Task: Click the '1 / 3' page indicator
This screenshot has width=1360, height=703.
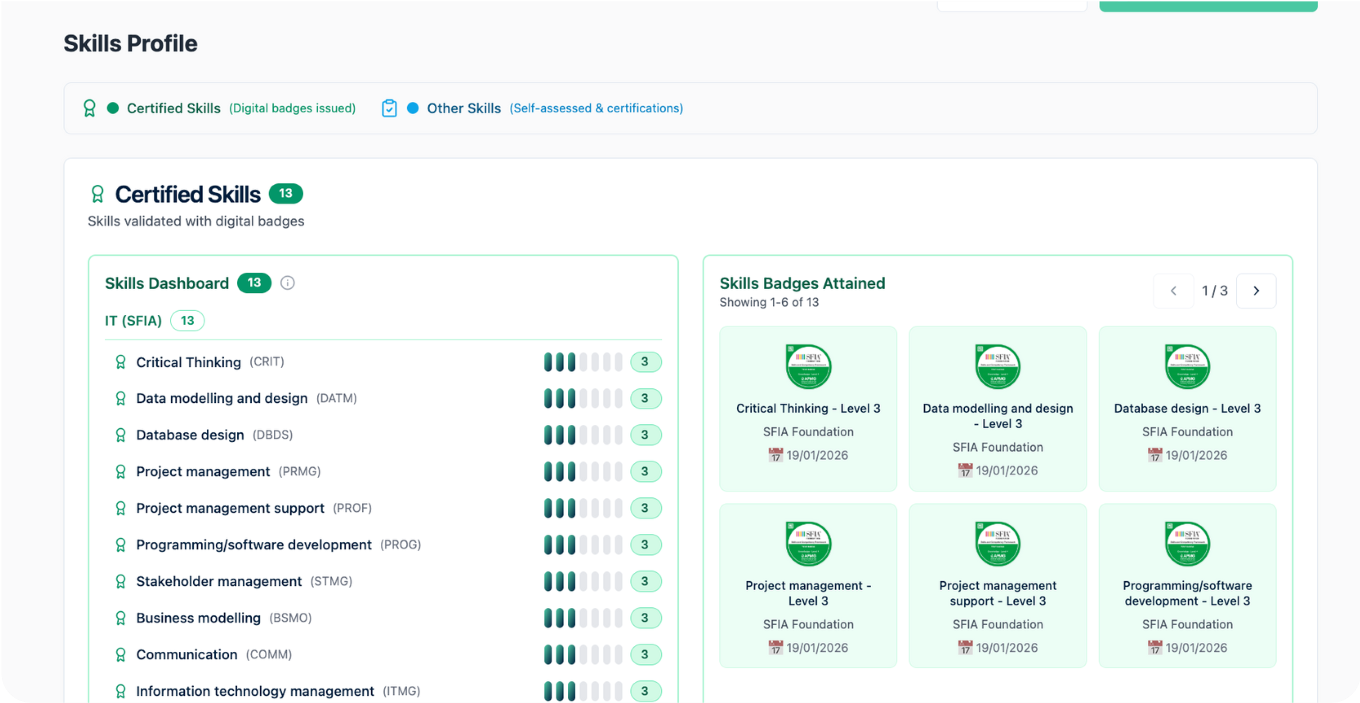Action: pos(1214,291)
